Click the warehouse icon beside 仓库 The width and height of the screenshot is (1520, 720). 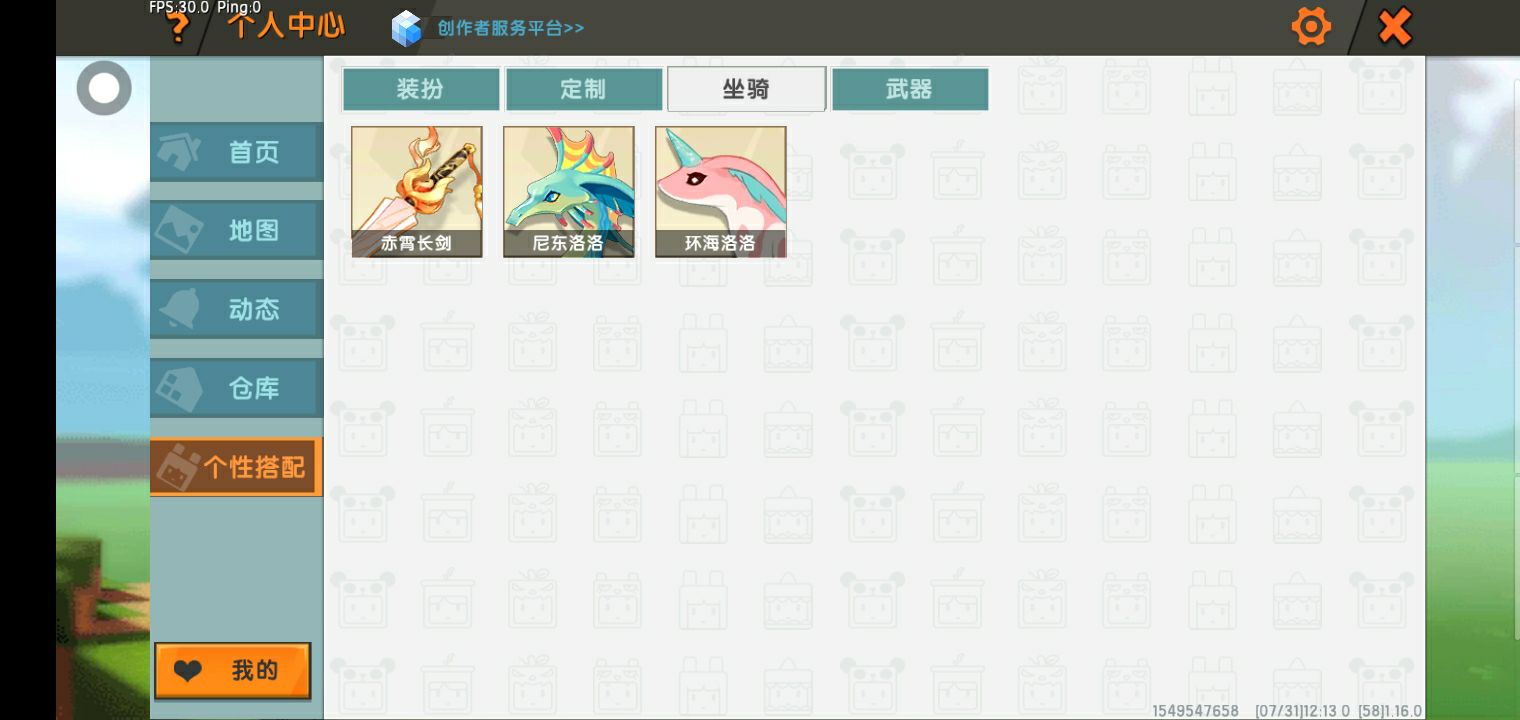[x=180, y=387]
